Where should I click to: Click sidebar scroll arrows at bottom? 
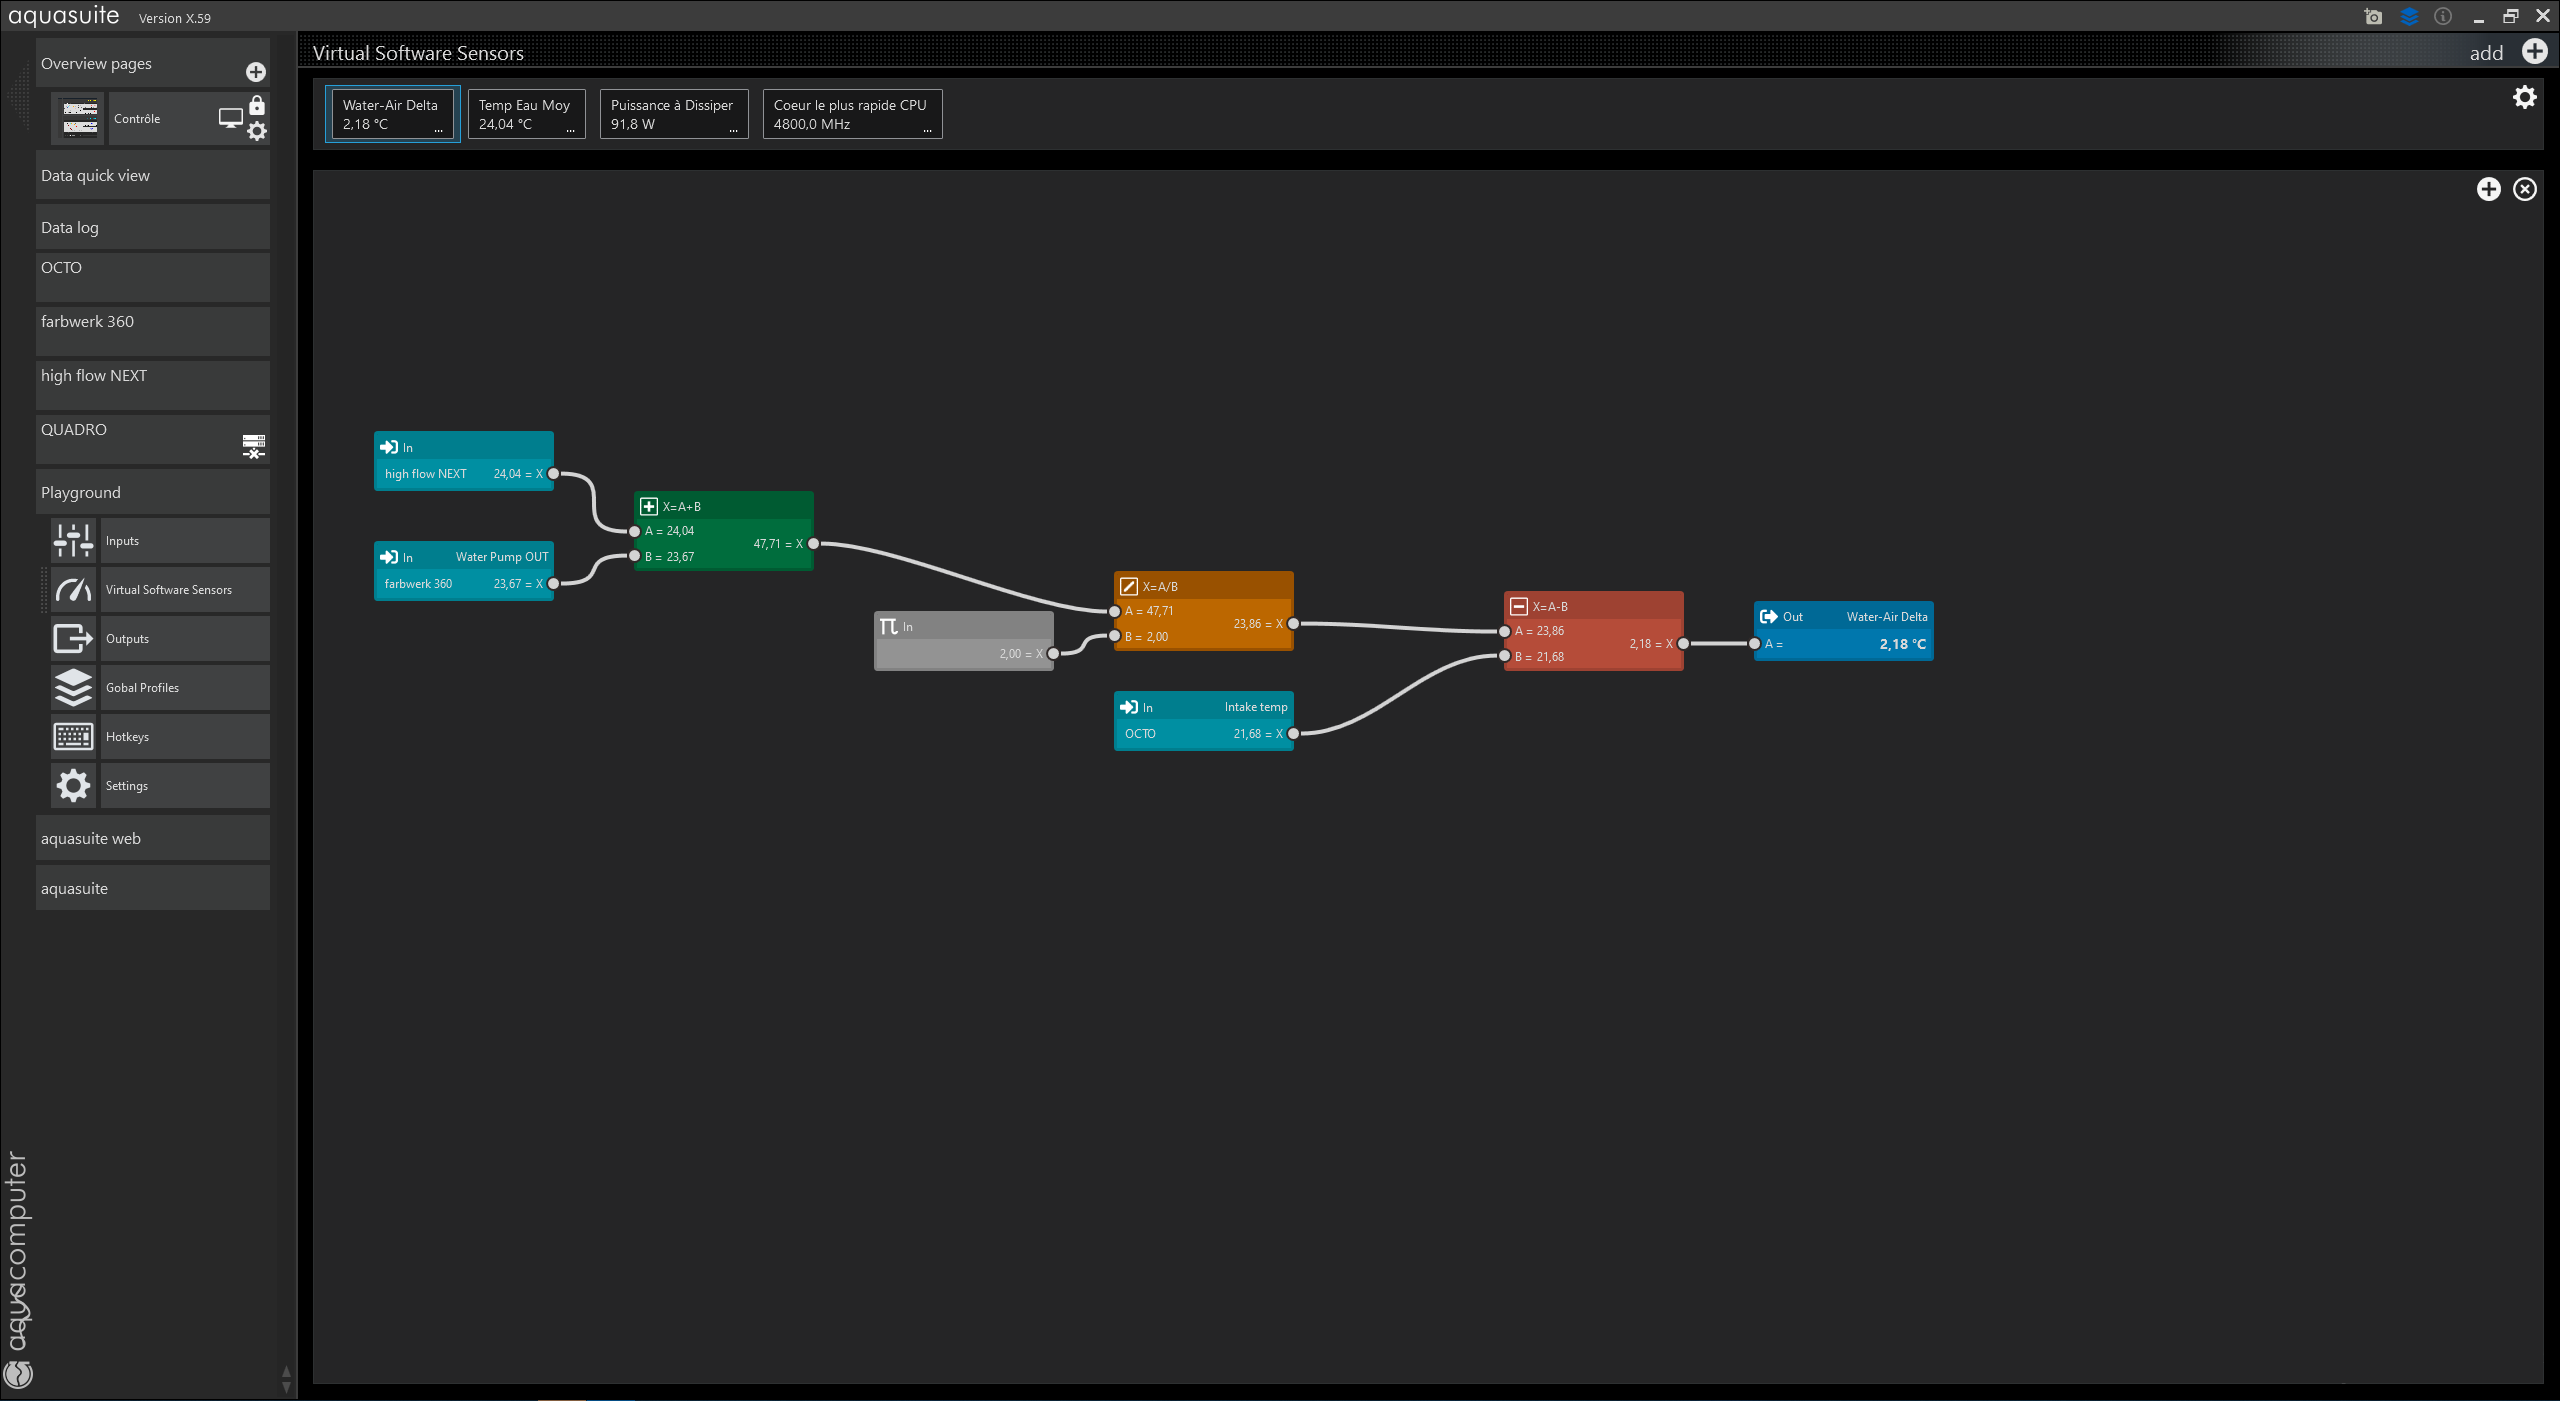(286, 1379)
